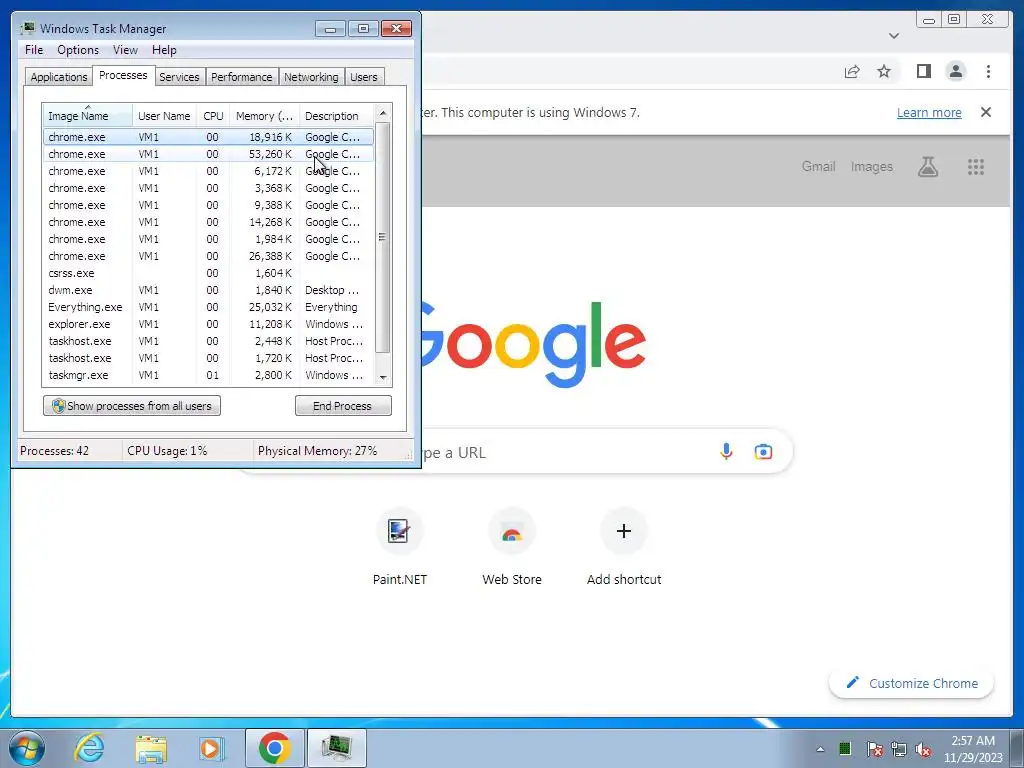Image resolution: width=1024 pixels, height=768 pixels.
Task: Start voice search with microphone icon
Action: (726, 451)
